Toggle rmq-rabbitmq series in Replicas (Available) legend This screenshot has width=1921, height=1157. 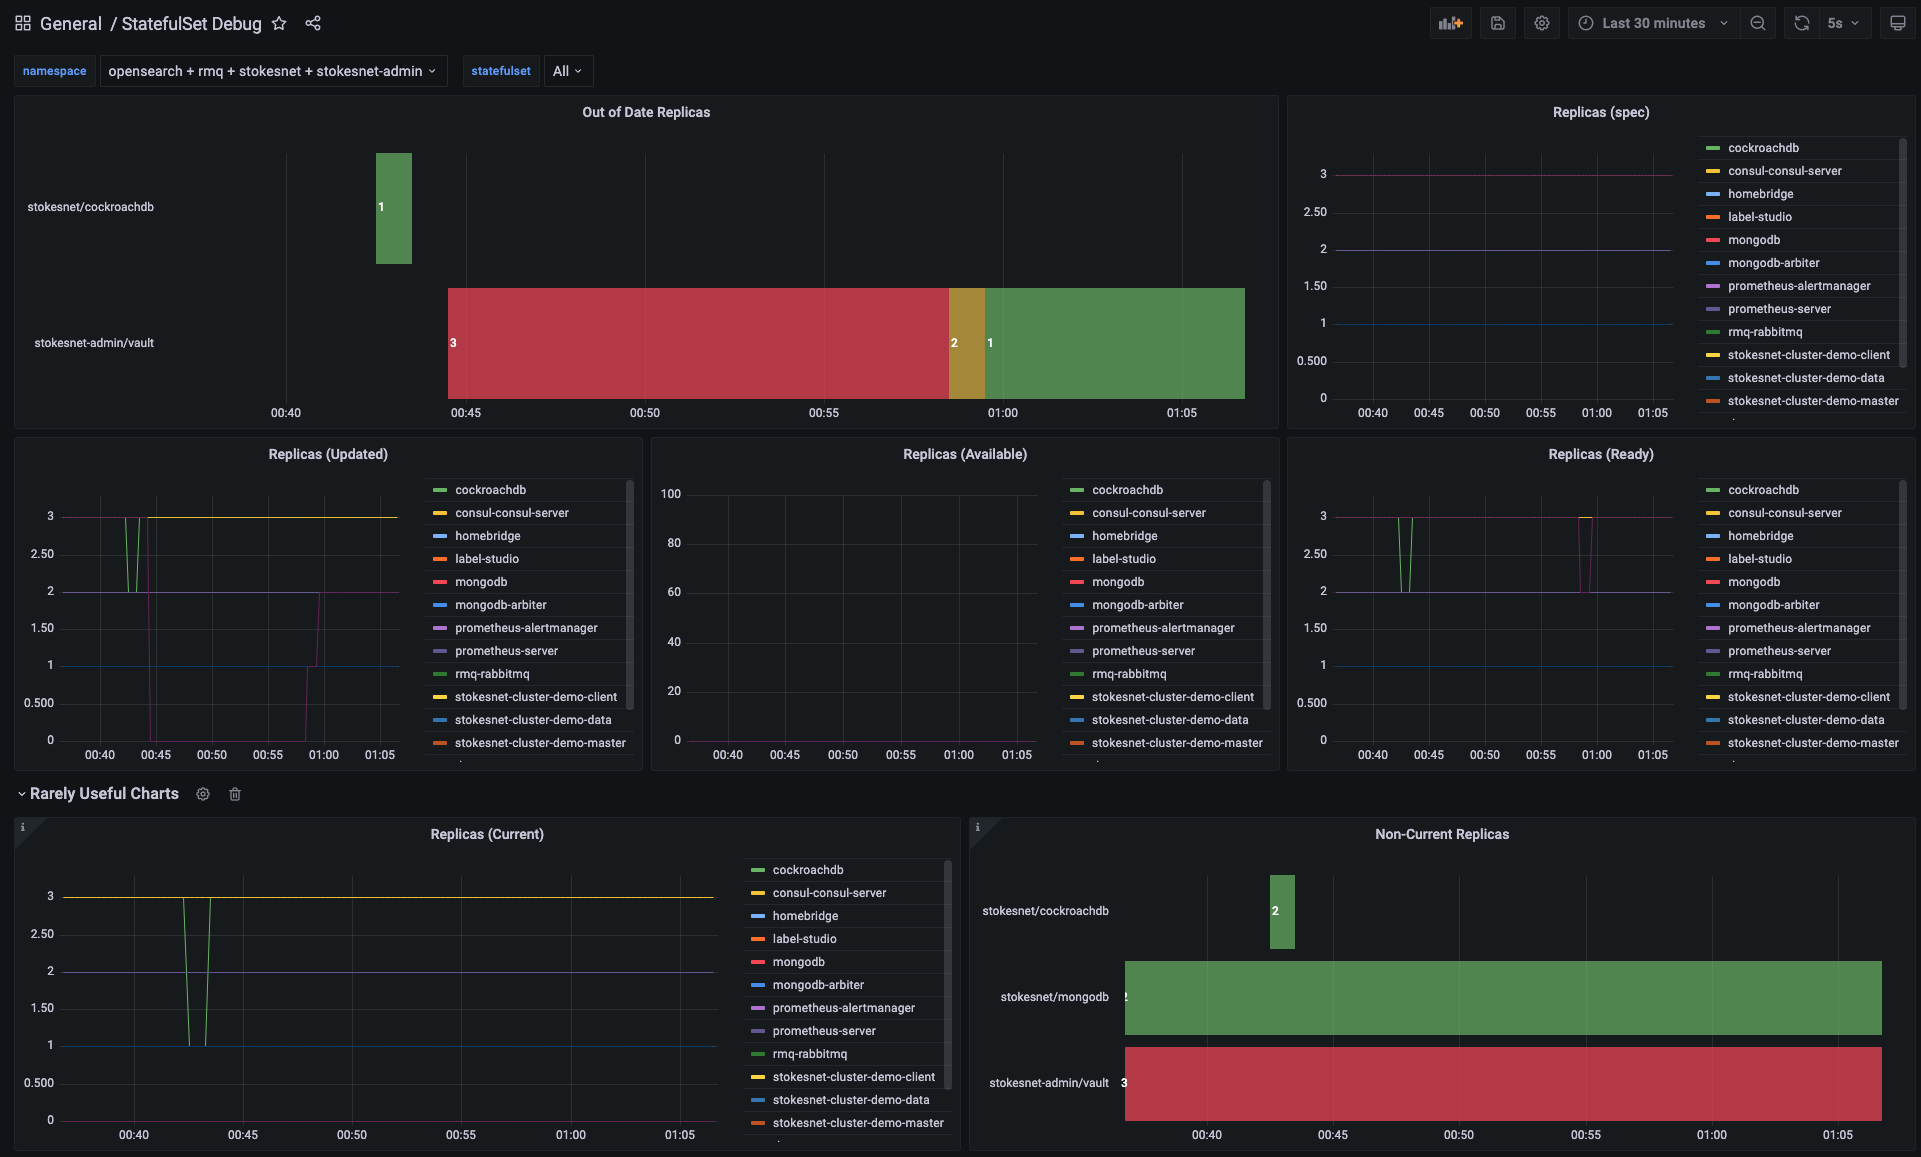[1129, 674]
